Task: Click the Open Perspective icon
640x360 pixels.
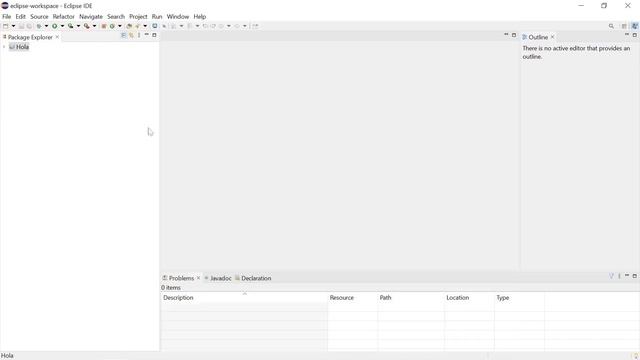Action: 624,26
